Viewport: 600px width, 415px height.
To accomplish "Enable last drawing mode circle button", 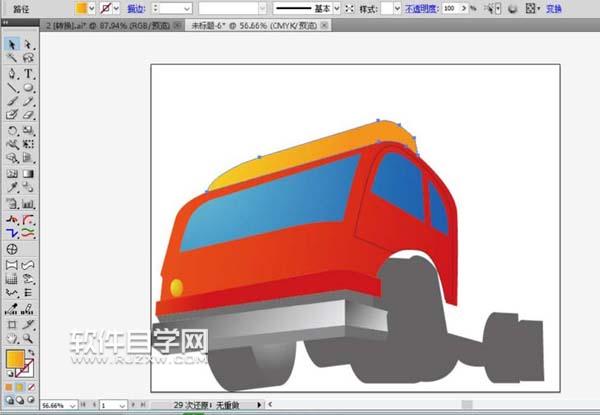I will [31, 400].
